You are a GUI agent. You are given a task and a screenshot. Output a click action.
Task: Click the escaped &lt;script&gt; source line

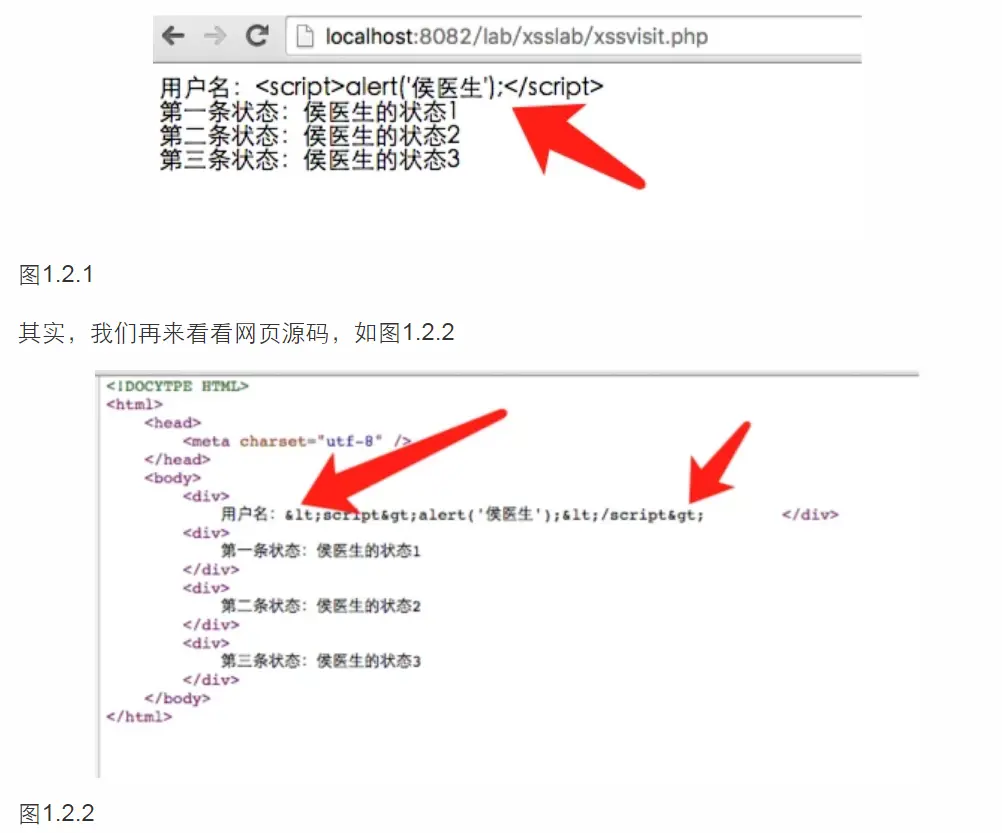coord(462,514)
